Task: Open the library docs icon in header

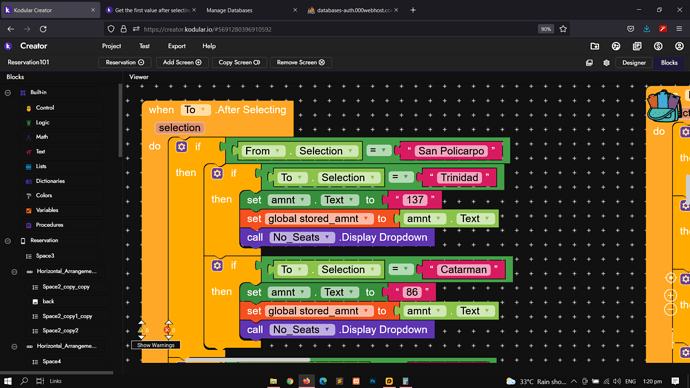Action: 637,46
